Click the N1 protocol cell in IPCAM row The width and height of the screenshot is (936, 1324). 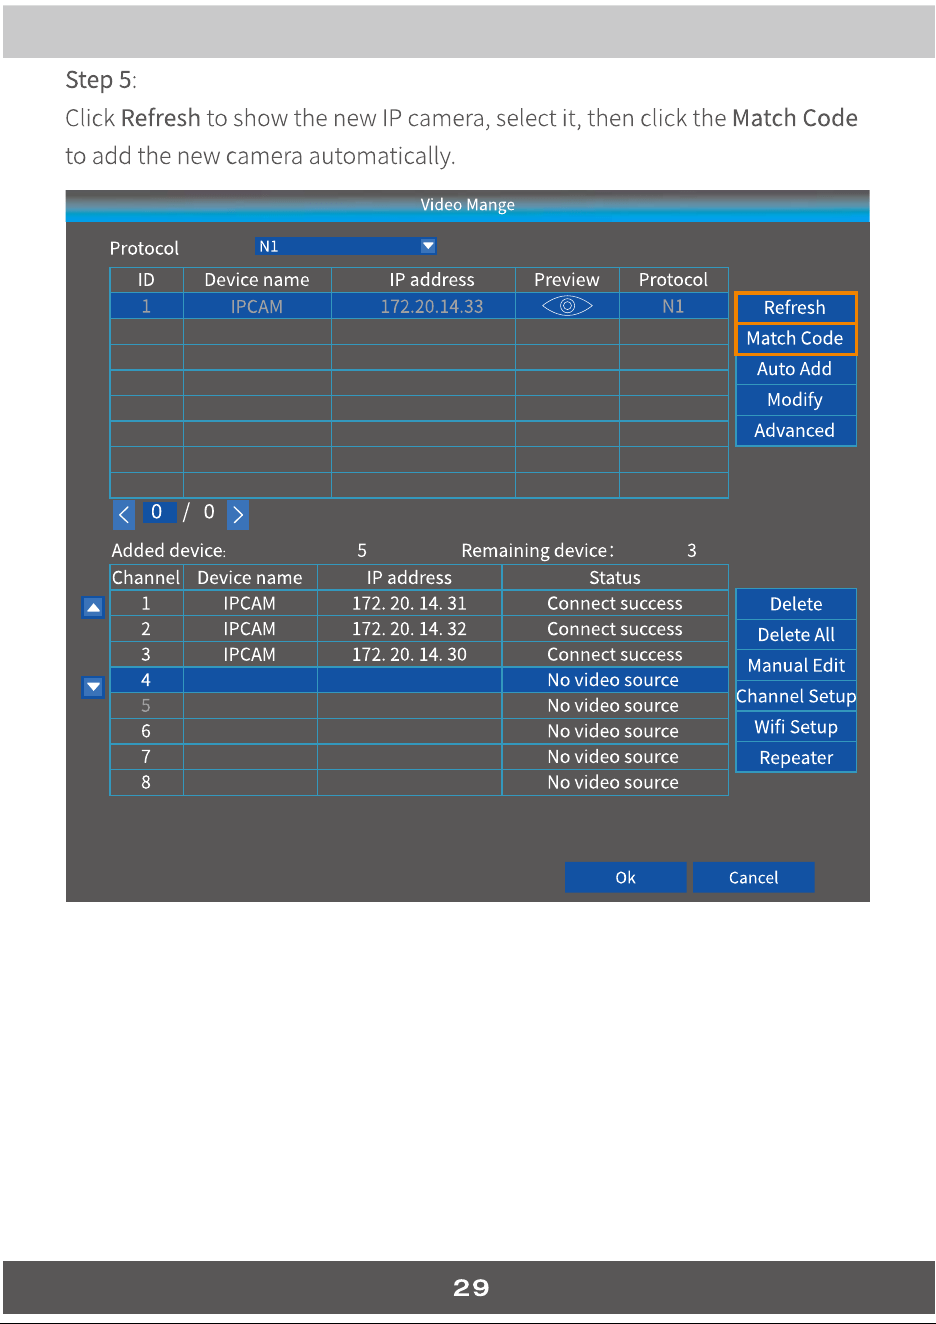673,306
